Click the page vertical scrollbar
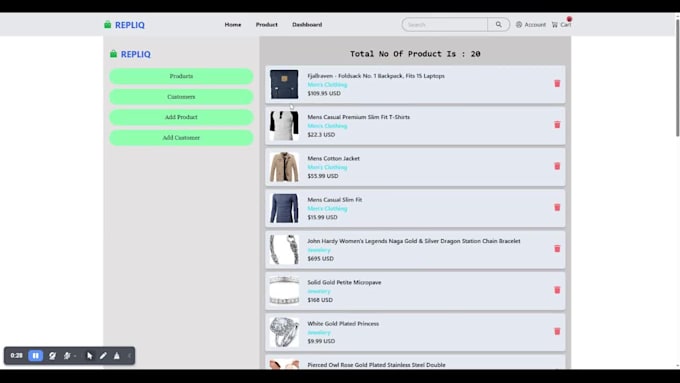680x383 pixels. click(x=677, y=78)
